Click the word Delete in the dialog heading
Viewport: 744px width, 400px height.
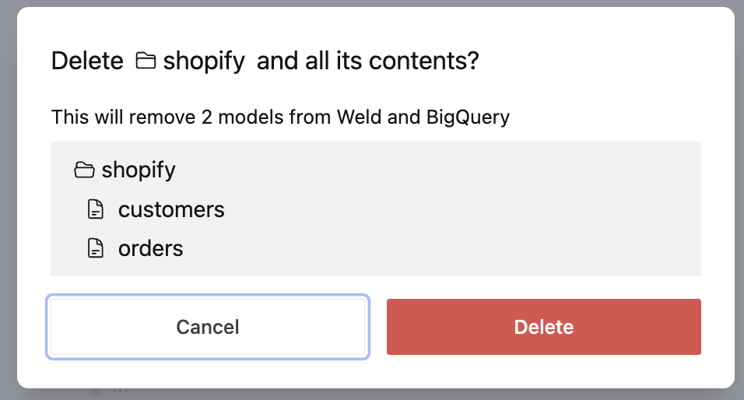pyautogui.click(x=87, y=61)
